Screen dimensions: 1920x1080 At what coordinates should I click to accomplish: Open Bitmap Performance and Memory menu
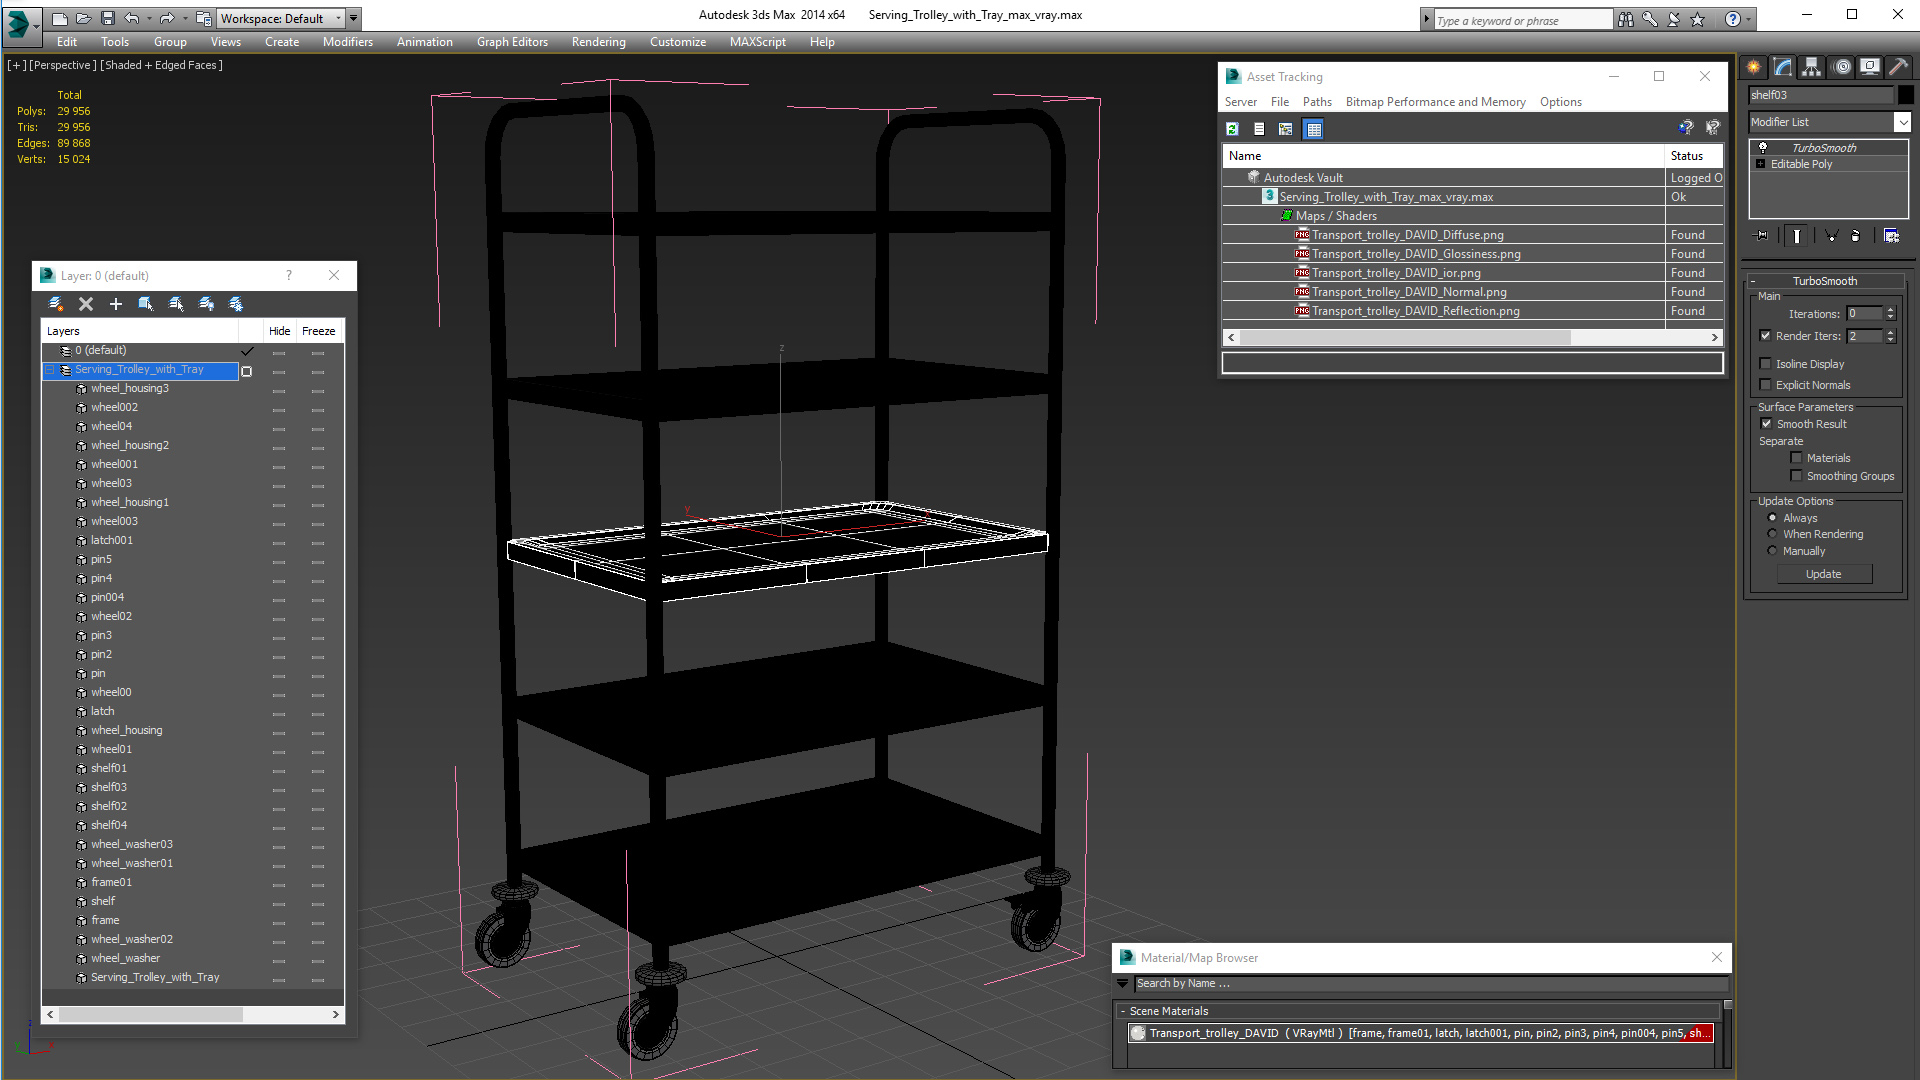click(x=1435, y=102)
